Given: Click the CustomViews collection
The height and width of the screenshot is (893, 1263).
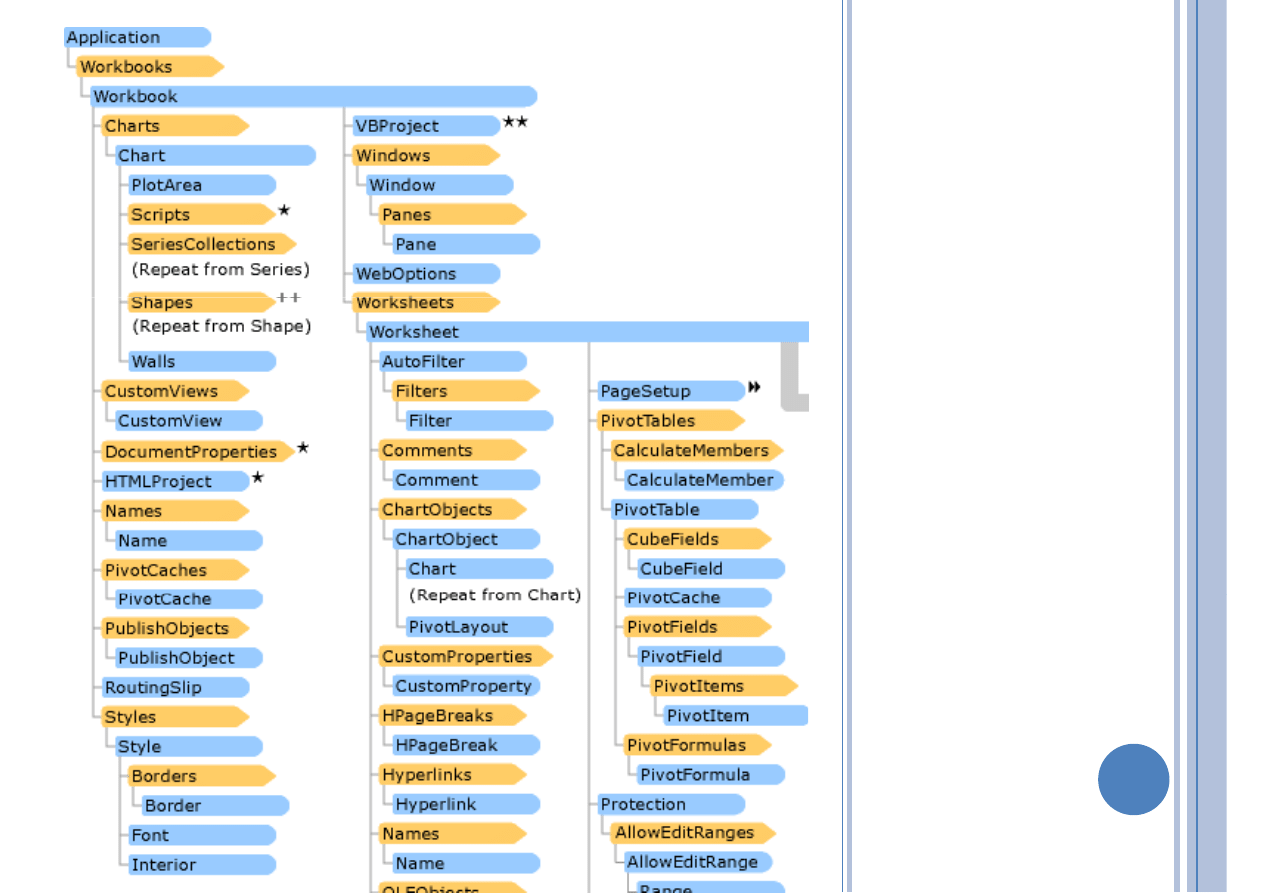Looking at the screenshot, I should [174, 392].
